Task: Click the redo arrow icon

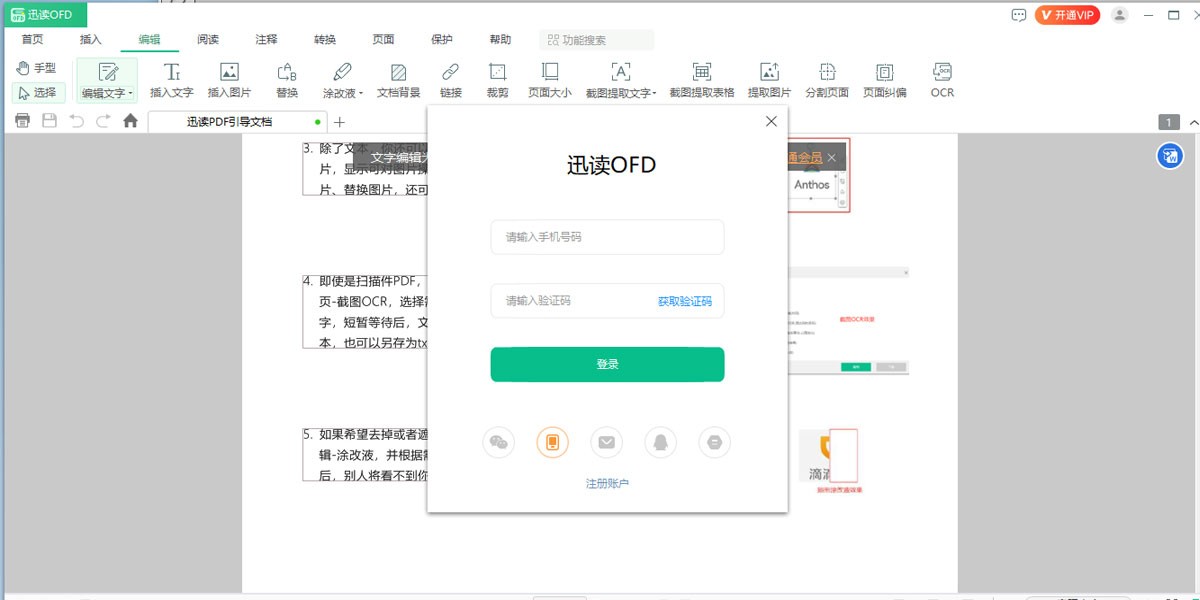Action: pyautogui.click(x=103, y=121)
